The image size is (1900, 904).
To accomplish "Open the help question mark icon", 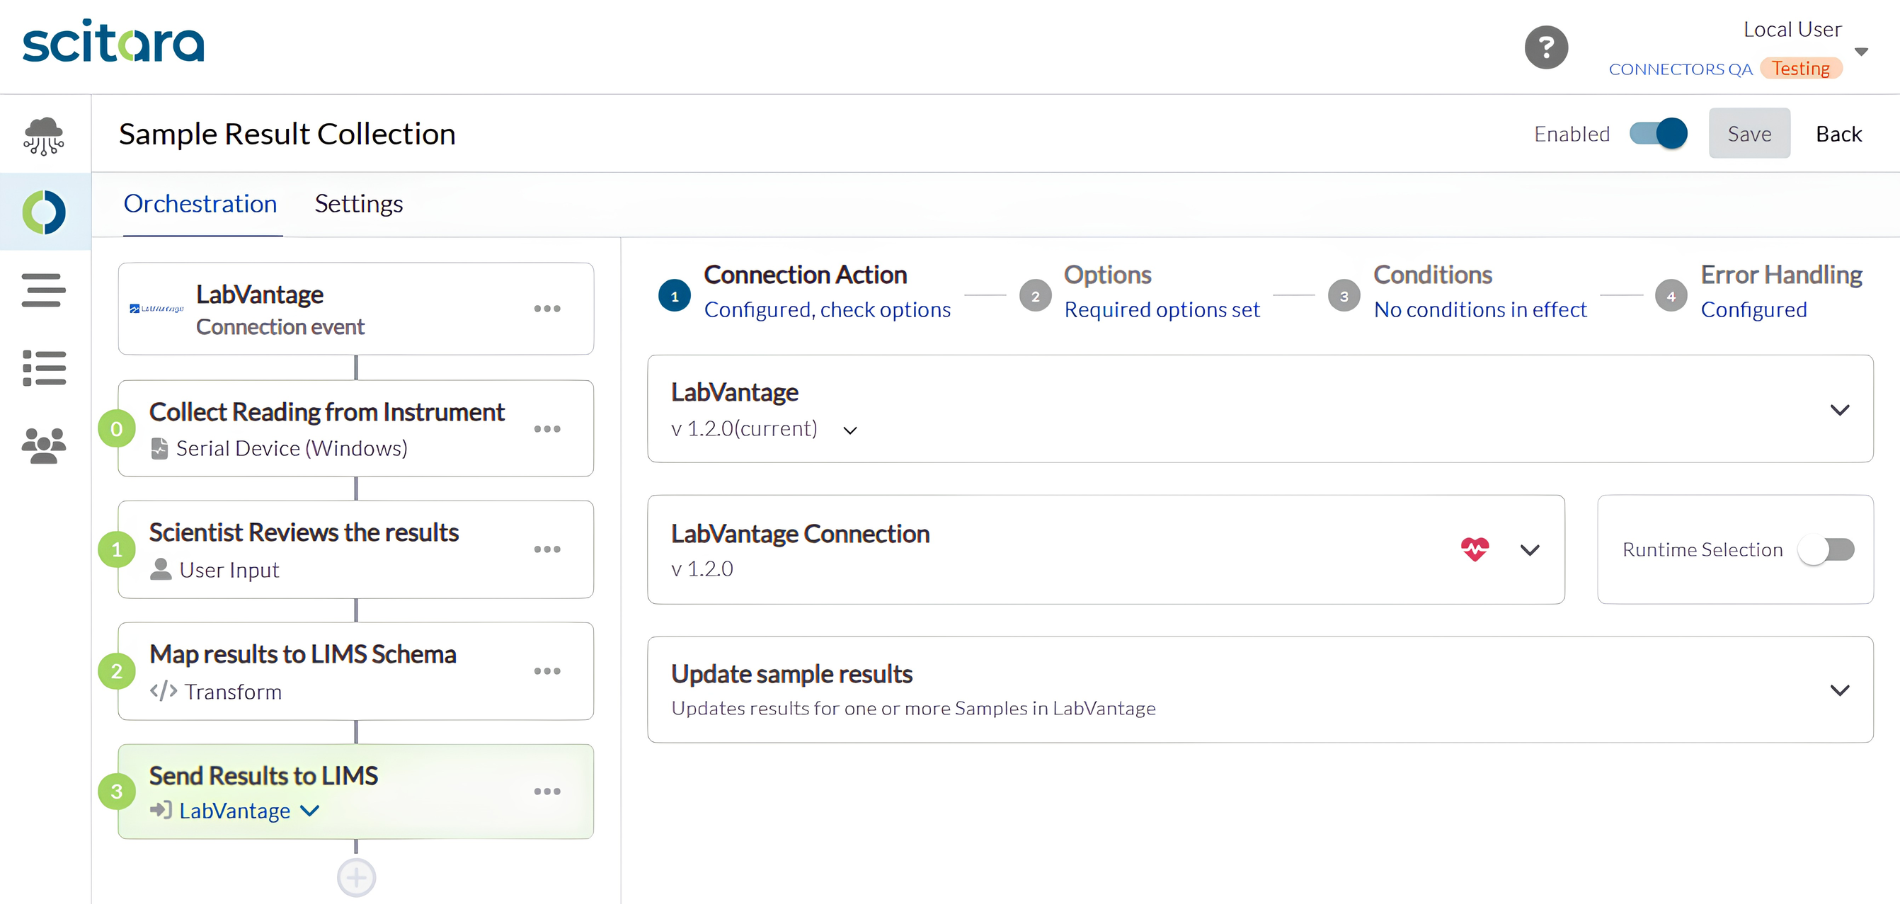I will (x=1546, y=47).
